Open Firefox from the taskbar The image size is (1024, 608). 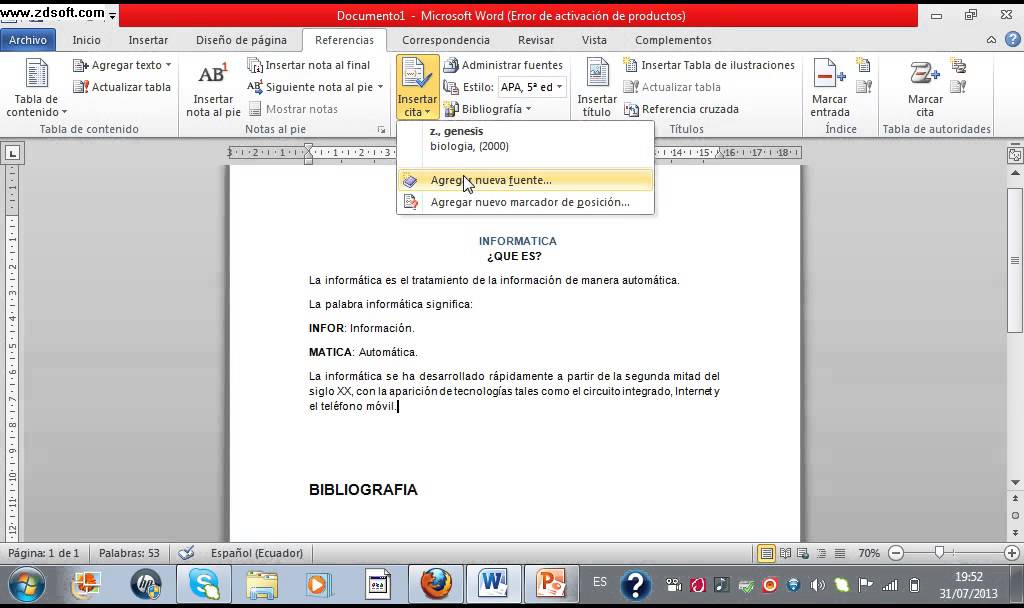436,584
